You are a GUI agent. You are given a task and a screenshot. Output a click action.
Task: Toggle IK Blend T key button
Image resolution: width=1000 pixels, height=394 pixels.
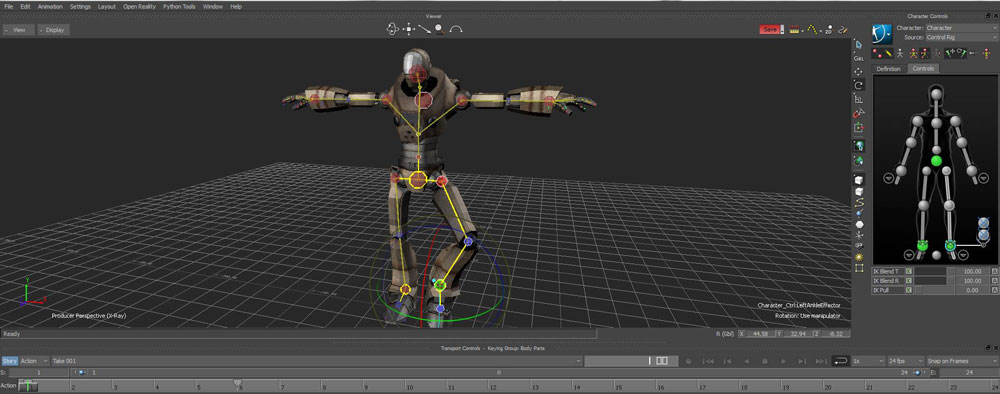click(x=908, y=272)
